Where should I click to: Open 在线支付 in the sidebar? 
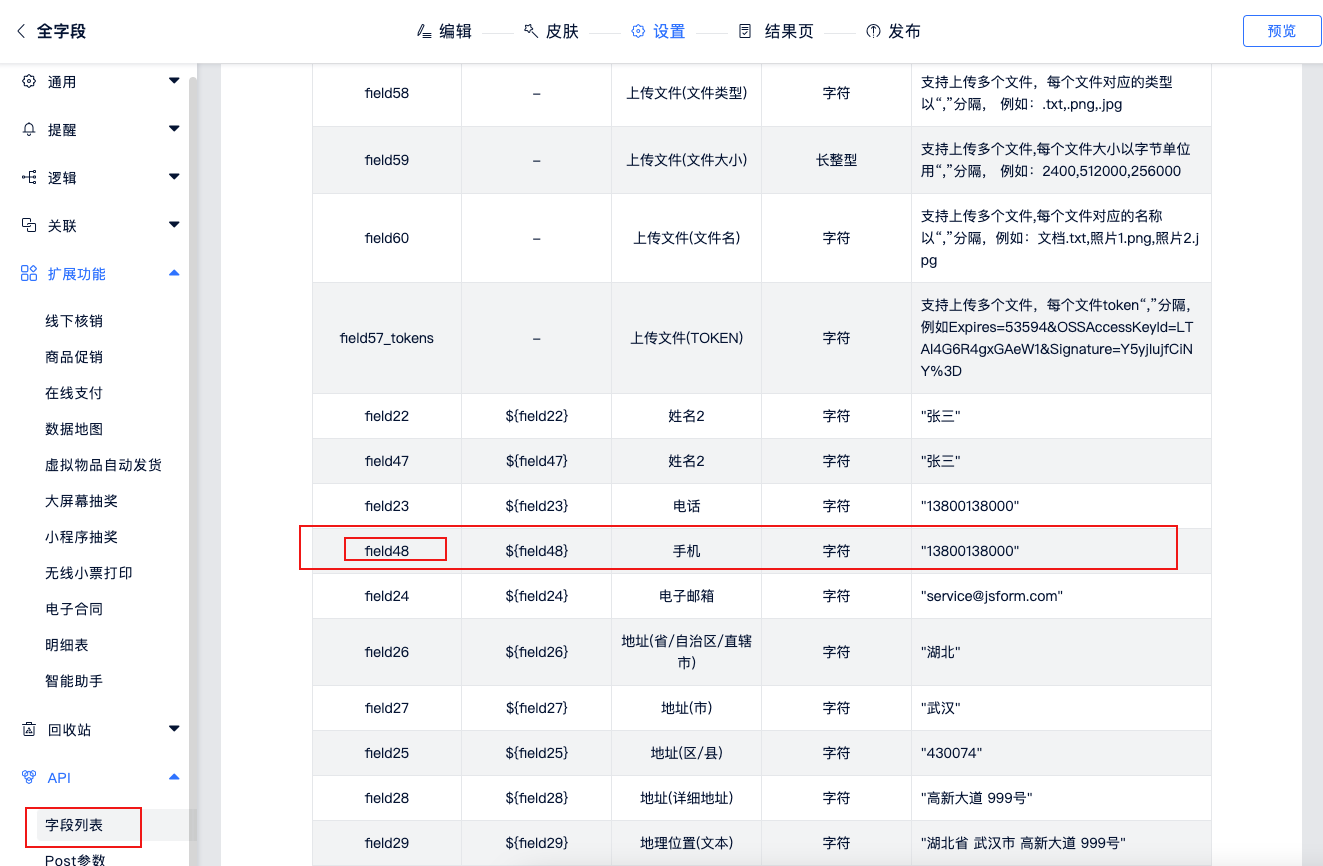[74, 393]
